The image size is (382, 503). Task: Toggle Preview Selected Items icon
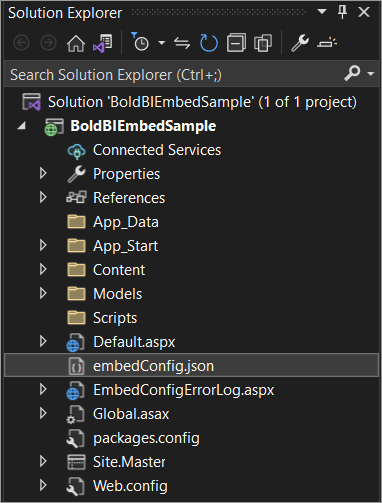click(x=327, y=43)
